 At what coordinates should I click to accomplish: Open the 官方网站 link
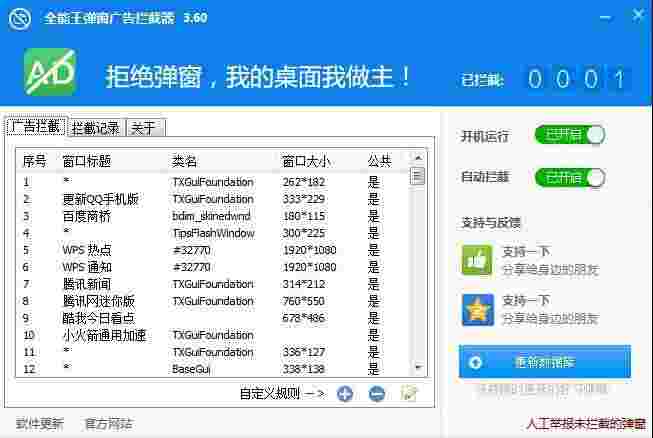click(x=108, y=424)
